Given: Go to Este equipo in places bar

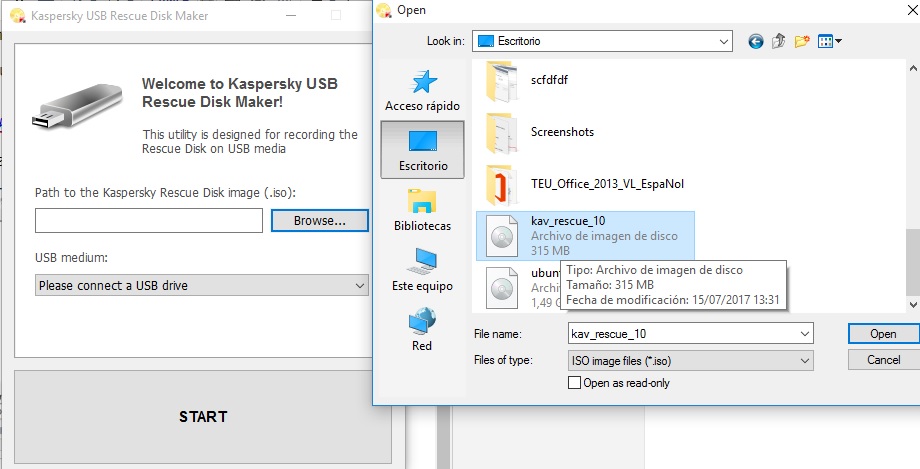Looking at the screenshot, I should (x=422, y=270).
